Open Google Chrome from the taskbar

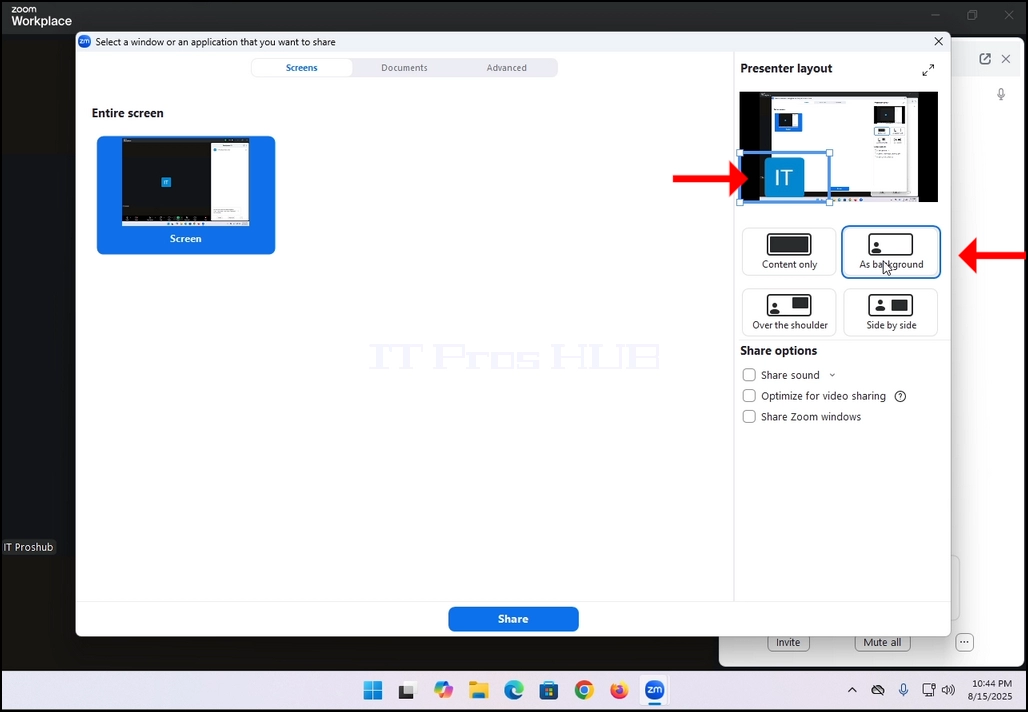pyautogui.click(x=584, y=690)
